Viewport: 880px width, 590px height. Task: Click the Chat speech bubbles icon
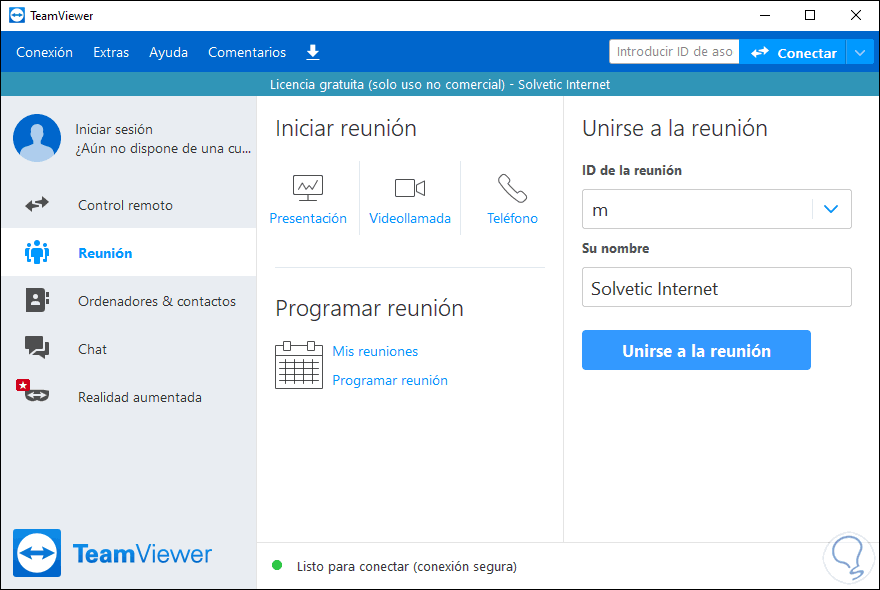tap(37, 347)
